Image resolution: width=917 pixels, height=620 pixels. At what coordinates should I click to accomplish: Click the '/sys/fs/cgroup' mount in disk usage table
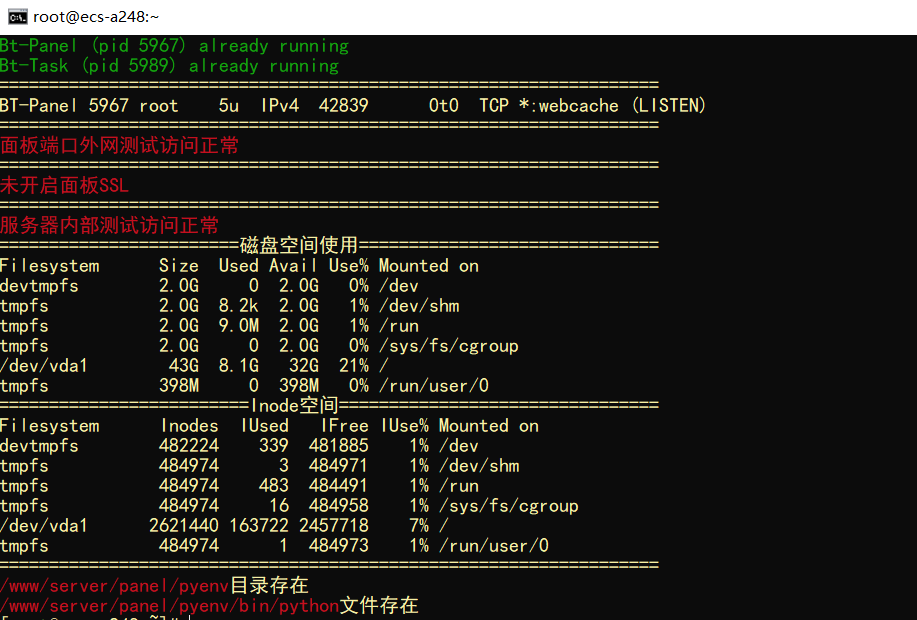click(x=449, y=346)
